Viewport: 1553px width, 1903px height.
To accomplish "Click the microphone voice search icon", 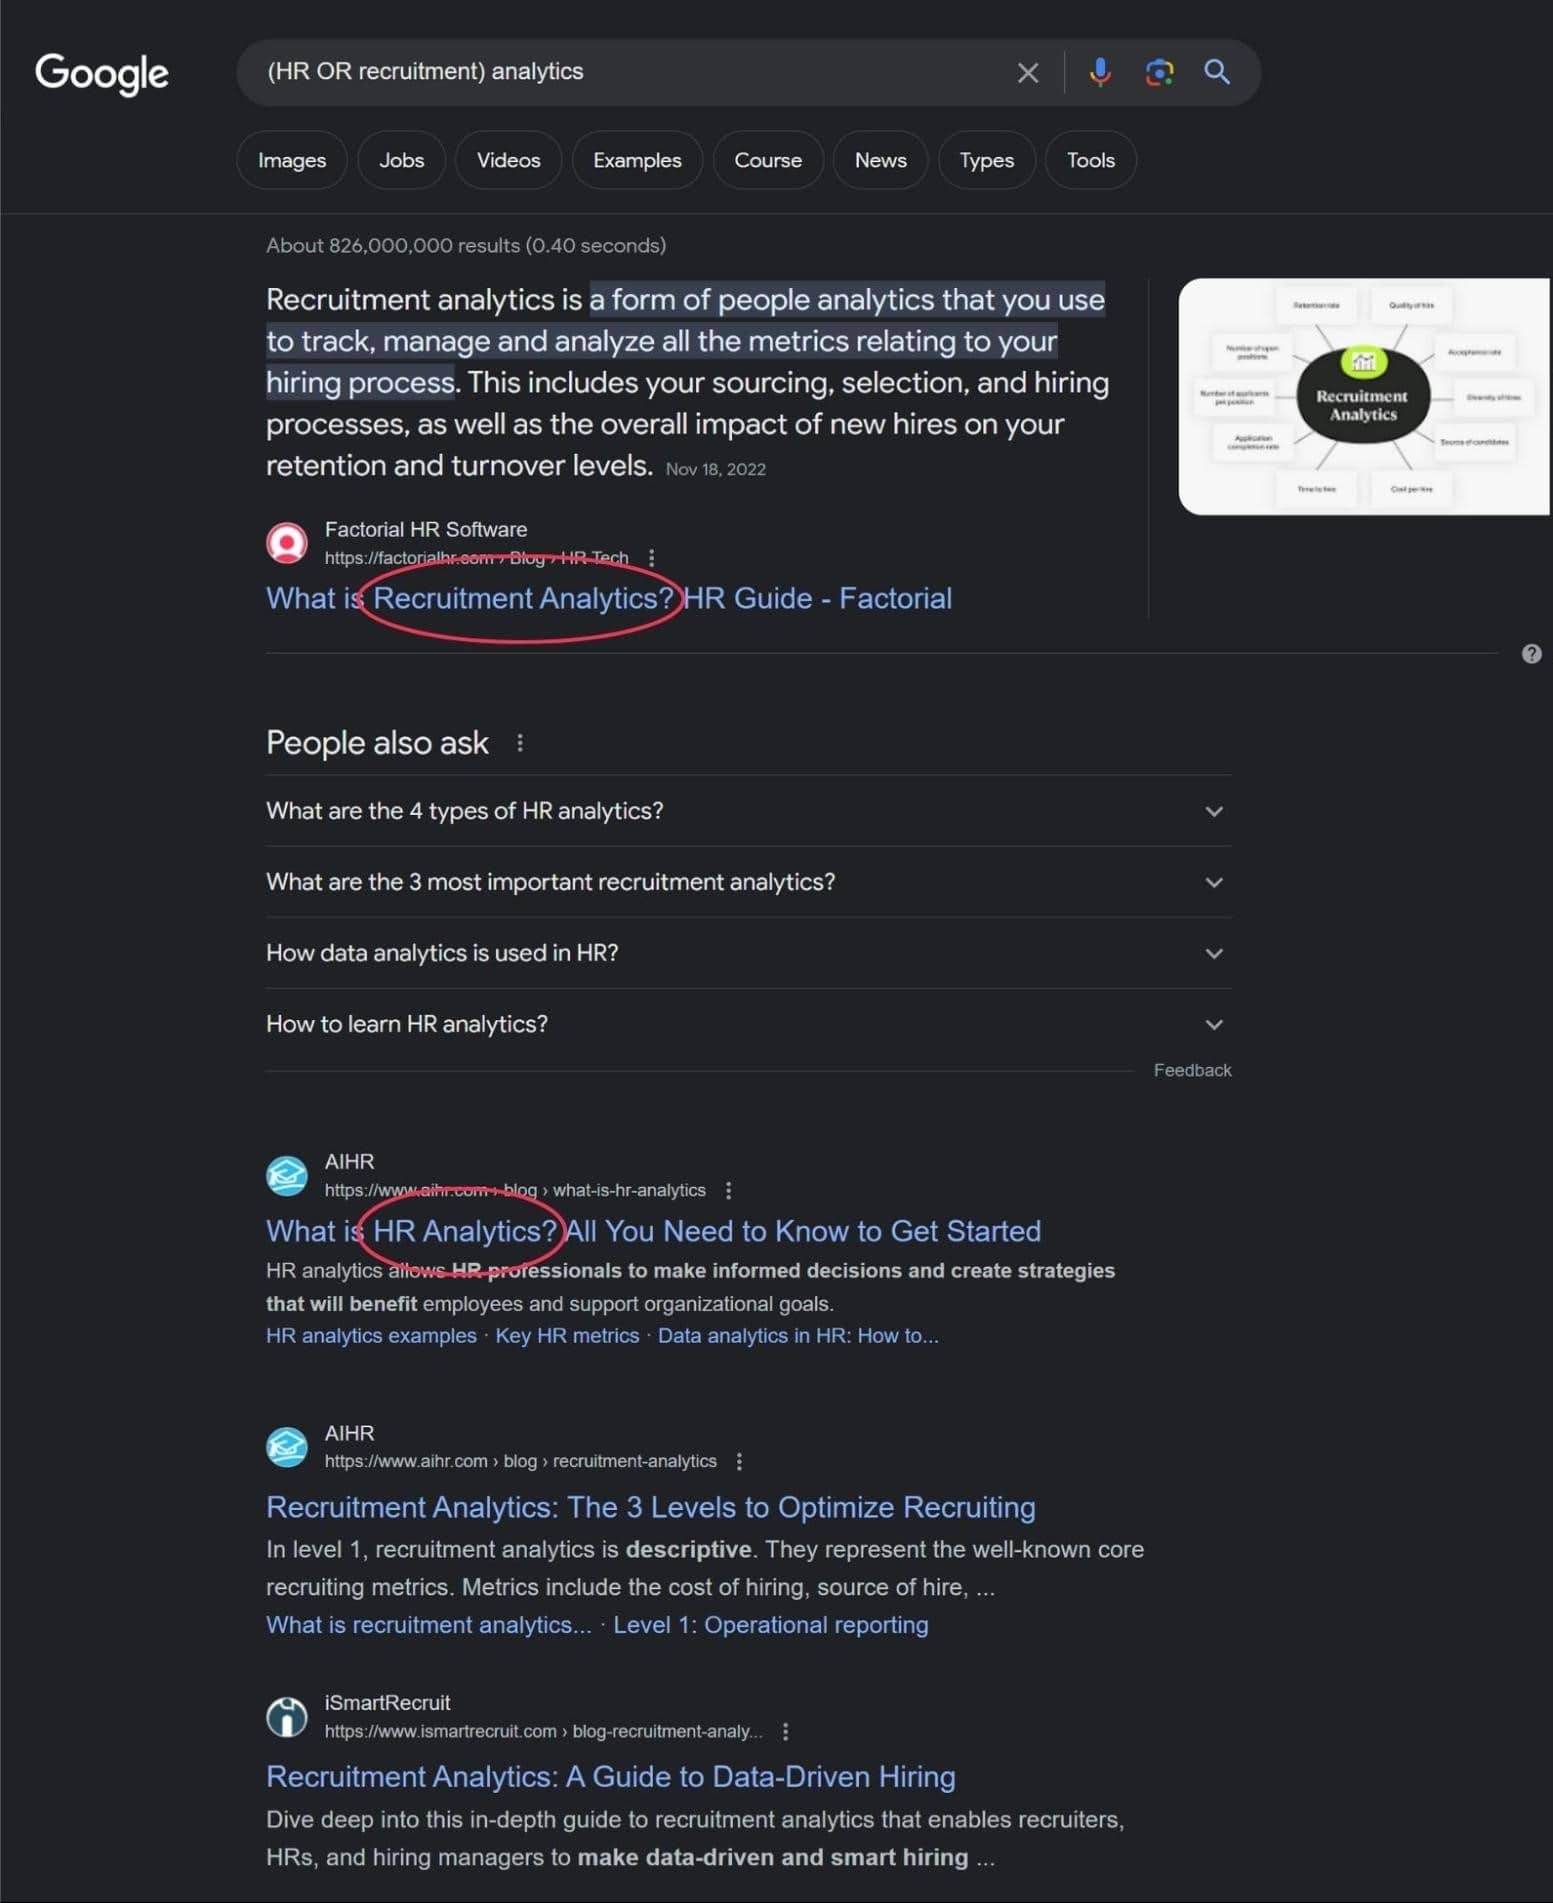I will tap(1100, 72).
